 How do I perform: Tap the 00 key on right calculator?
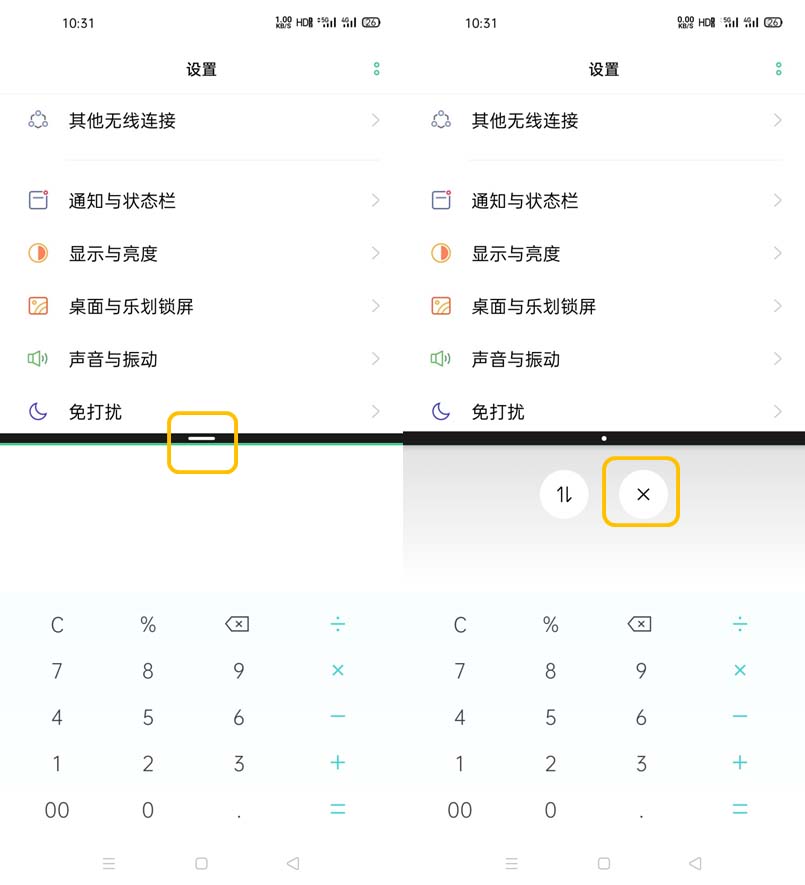point(460,810)
